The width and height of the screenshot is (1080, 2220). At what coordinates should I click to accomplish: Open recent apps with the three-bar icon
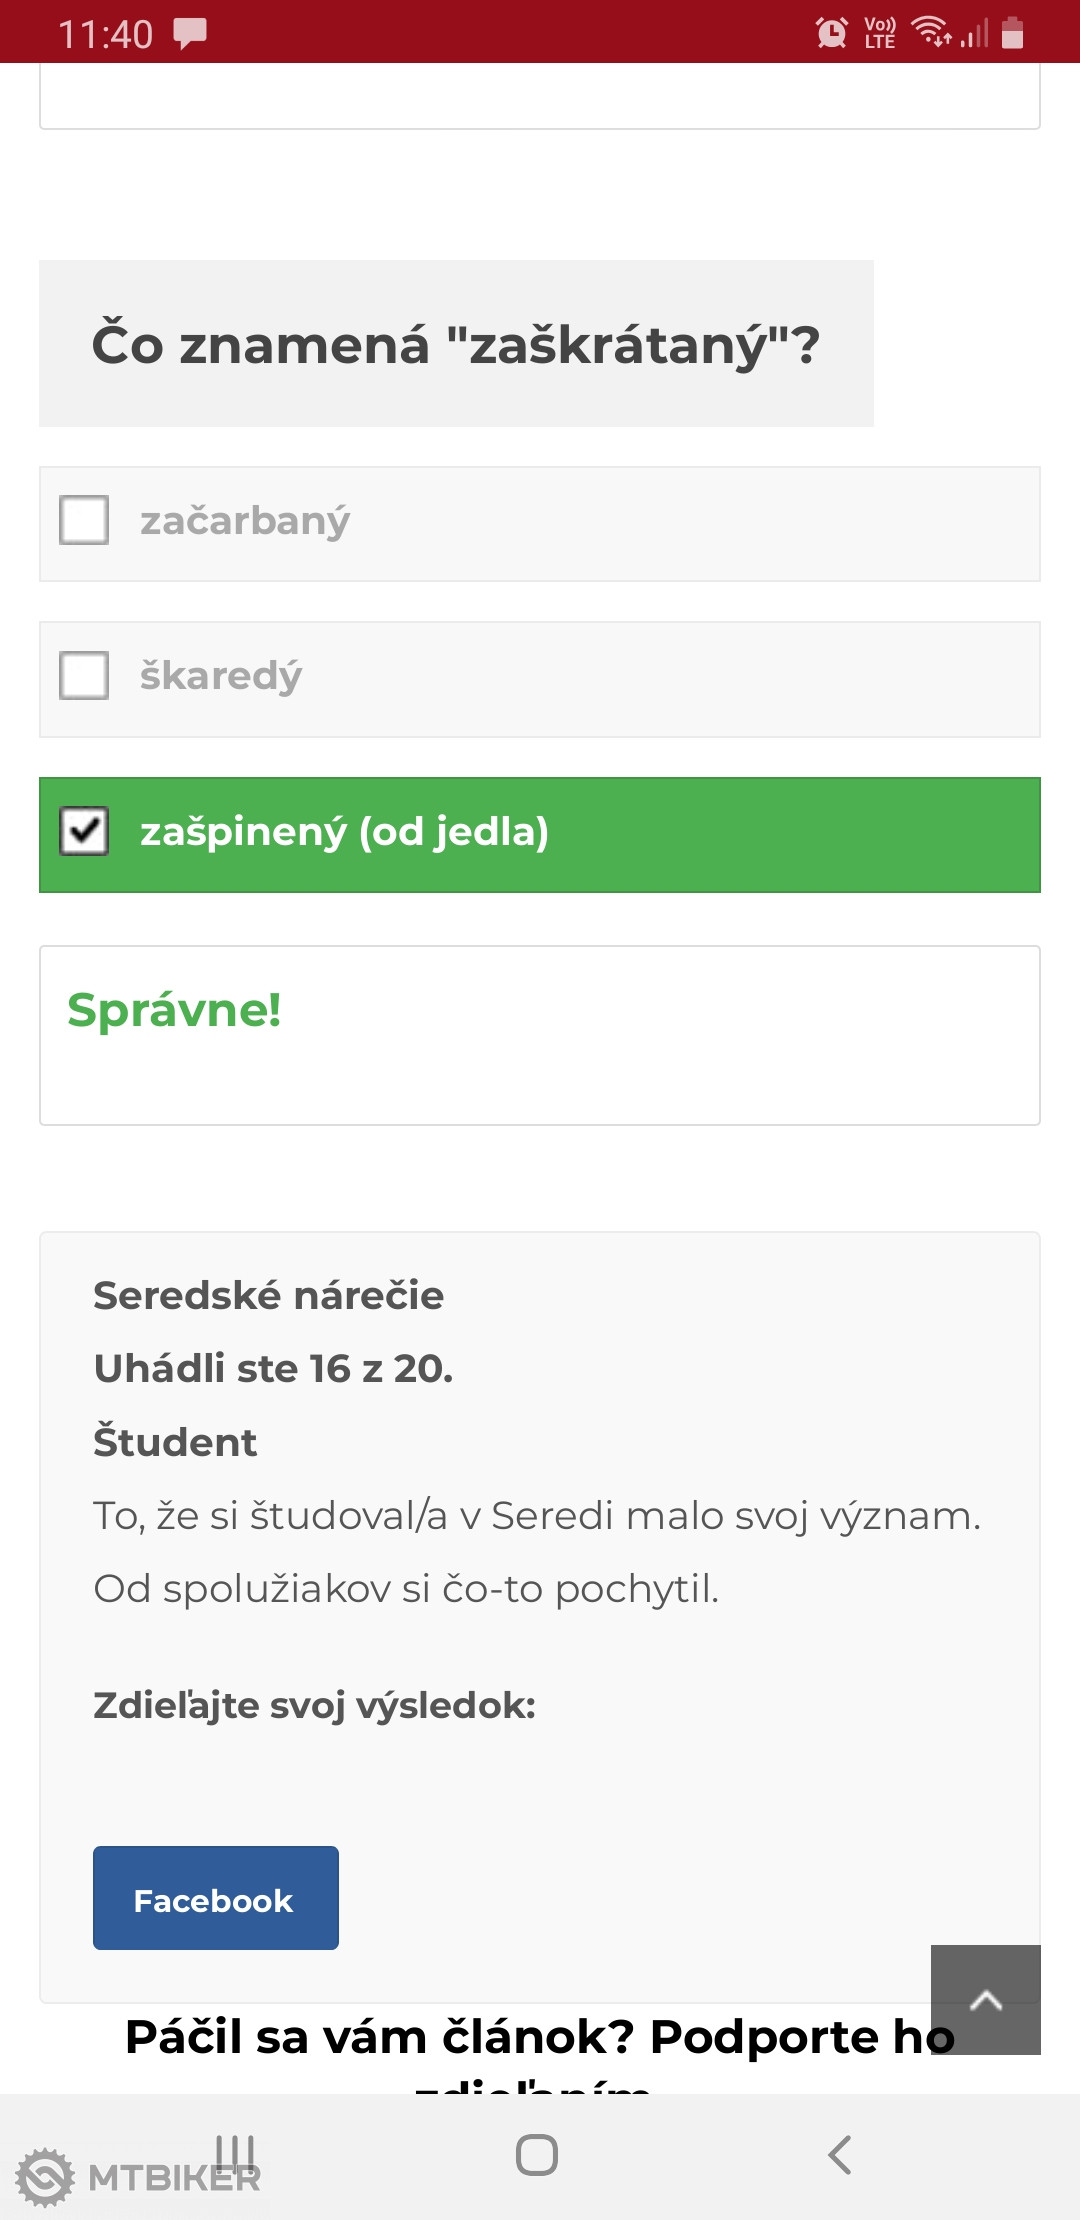click(236, 2153)
